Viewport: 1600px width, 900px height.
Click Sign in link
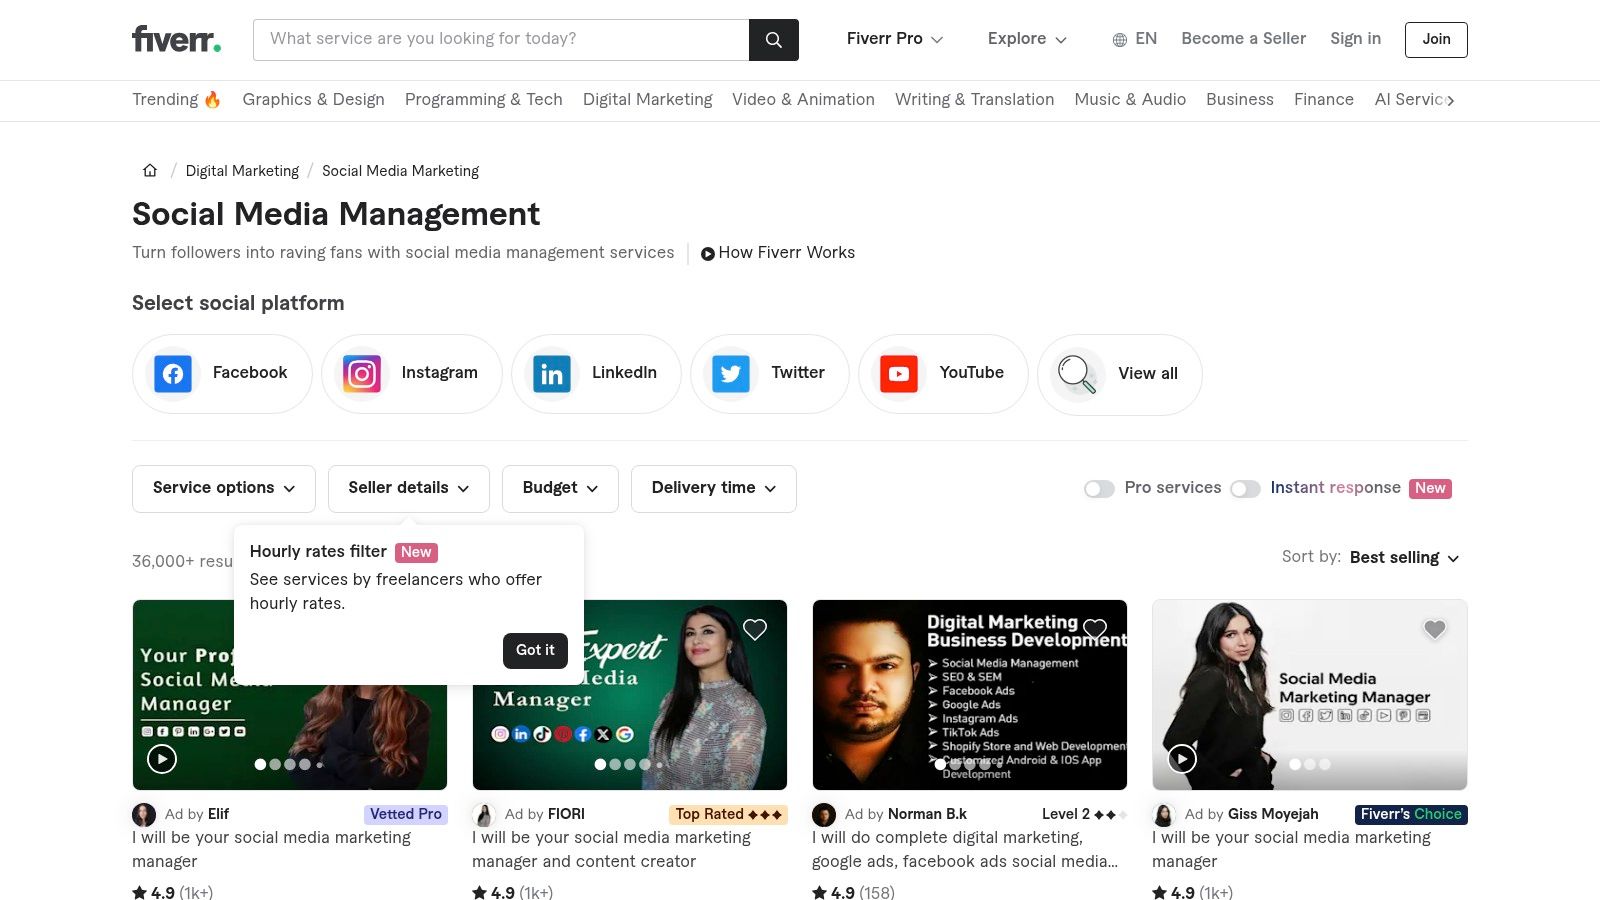pyautogui.click(x=1355, y=39)
